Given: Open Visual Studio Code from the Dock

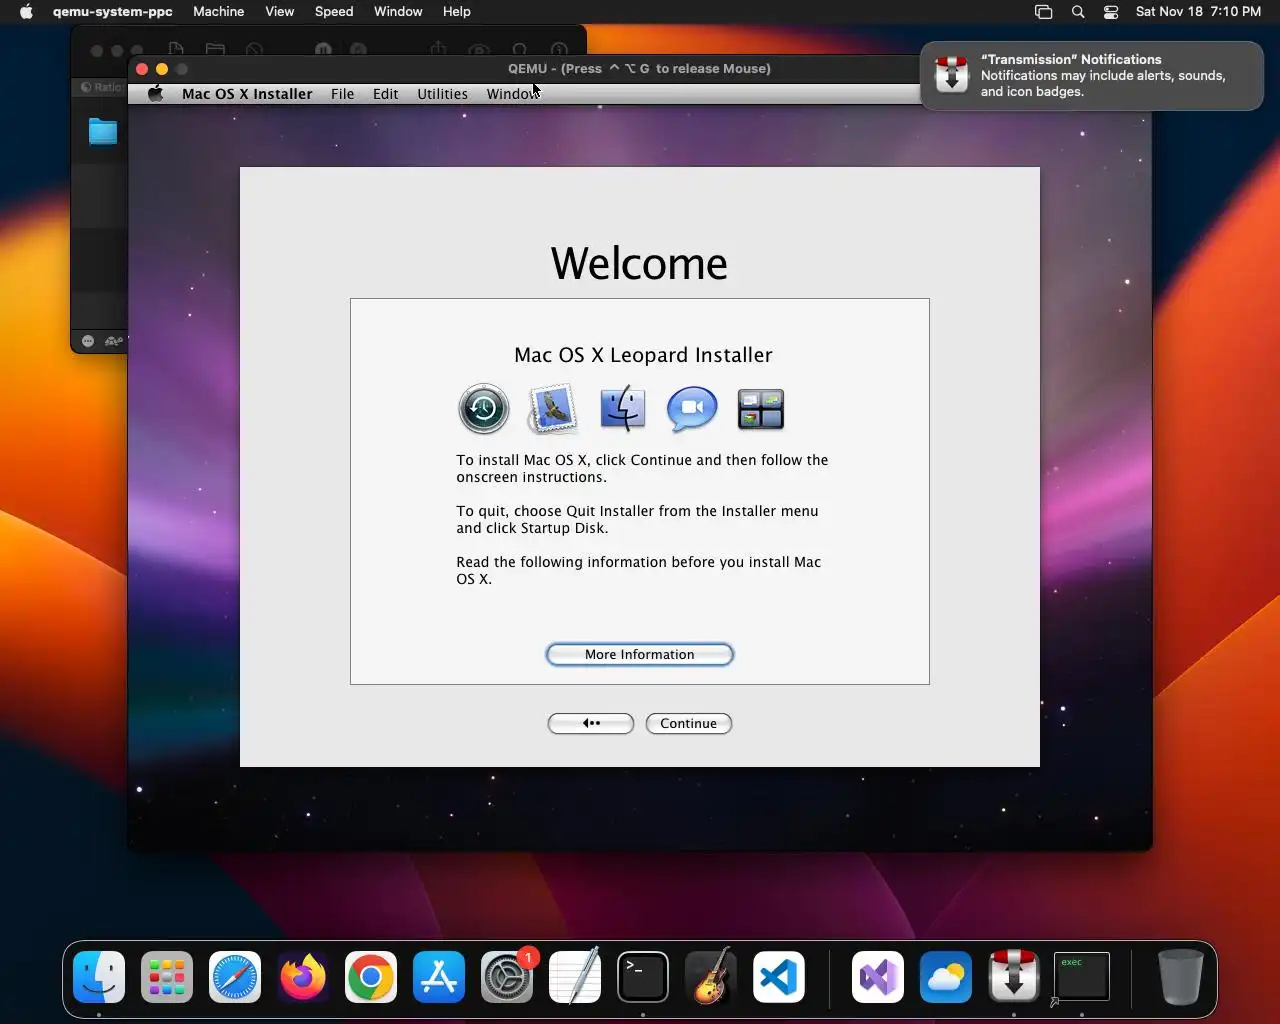Looking at the screenshot, I should pos(779,977).
